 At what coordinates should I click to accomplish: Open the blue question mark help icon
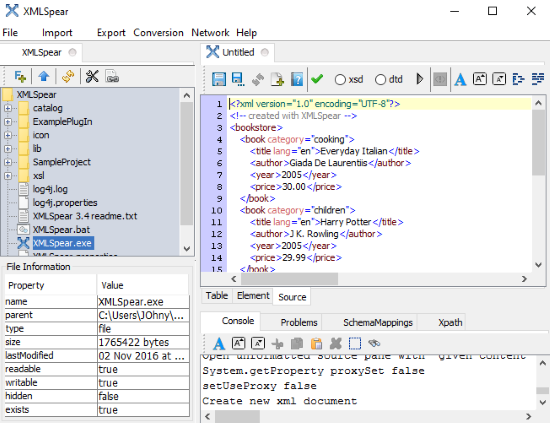coord(297,79)
